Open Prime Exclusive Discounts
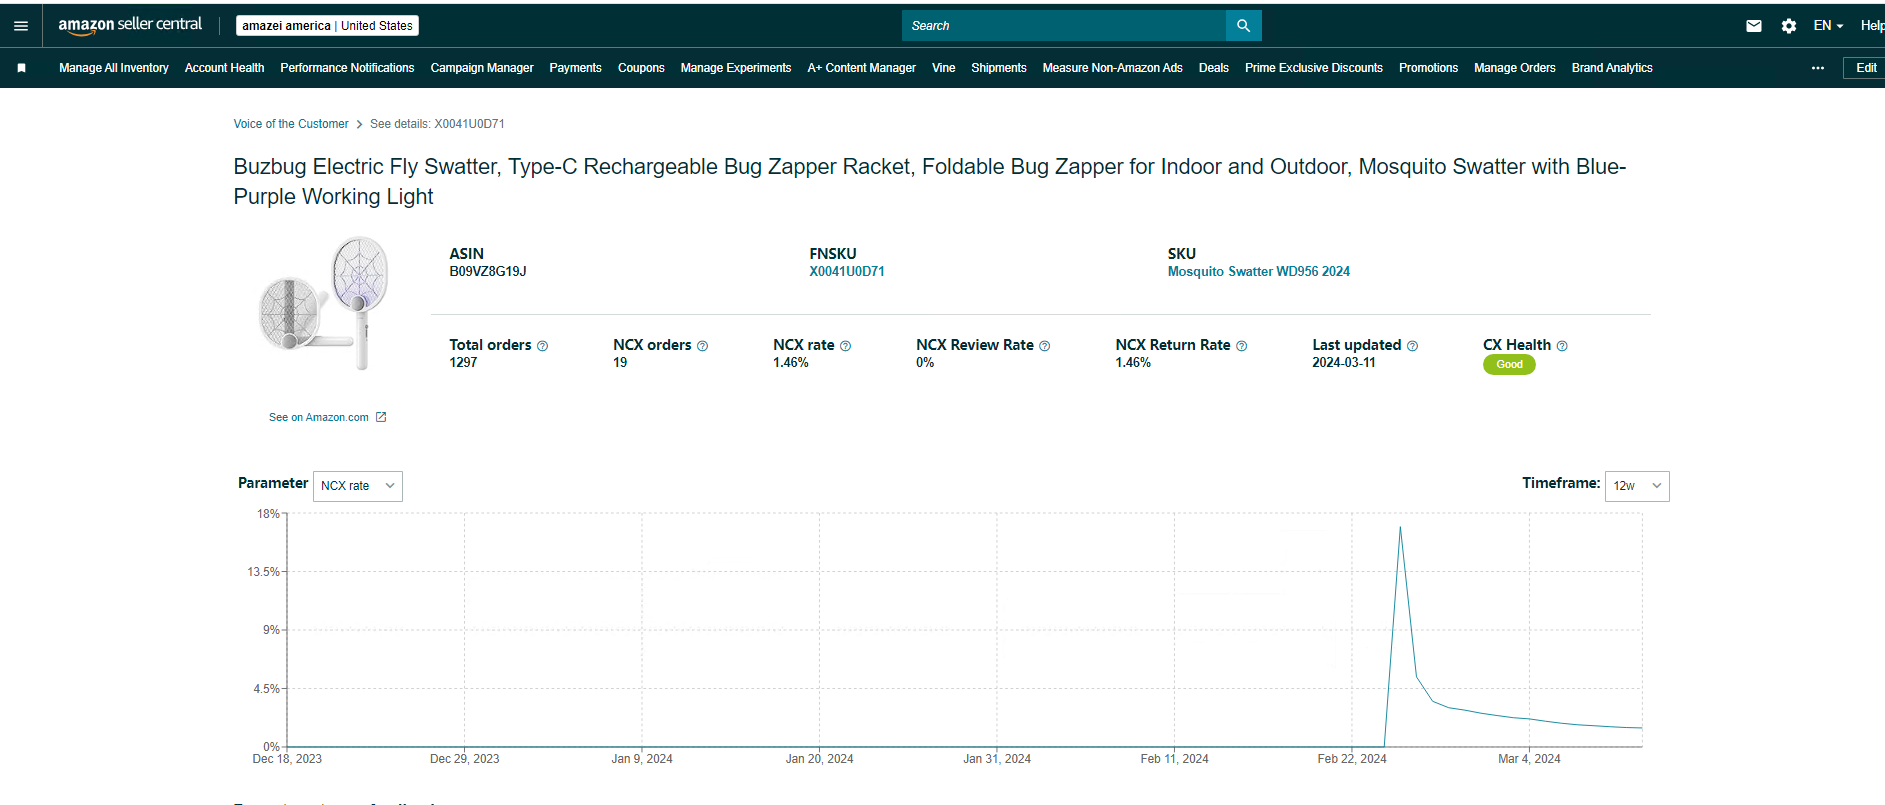Viewport: 1885px width, 805px height. (1314, 68)
